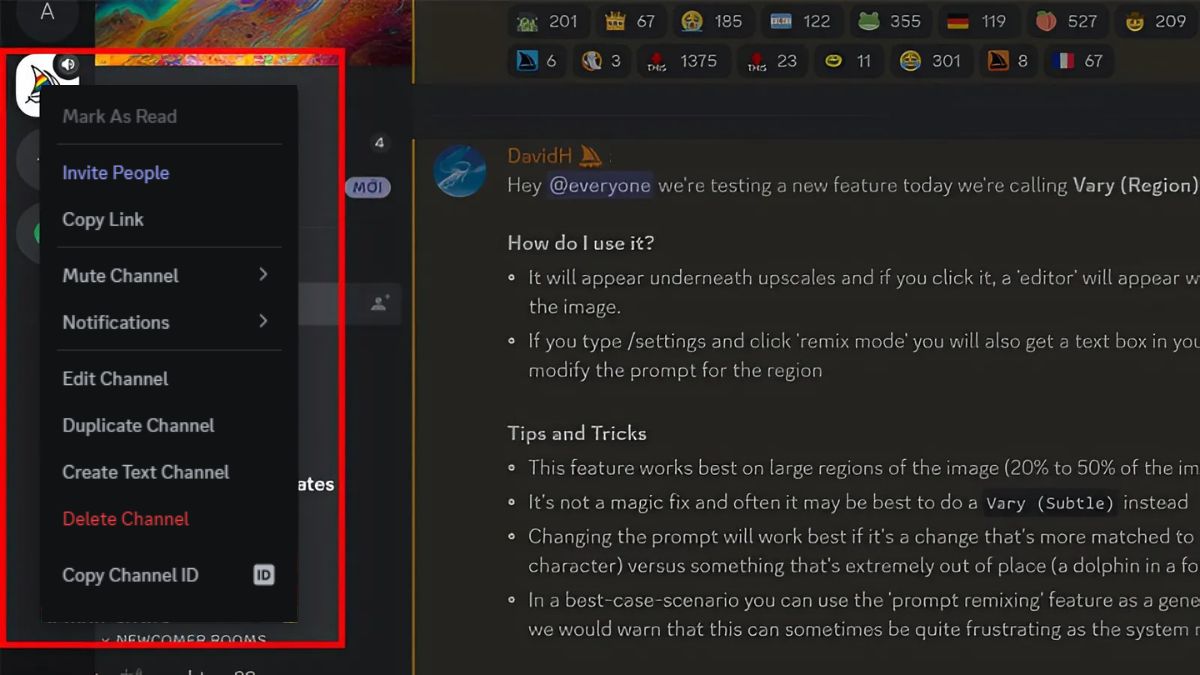Toggle the crown reaction showing 67
Screen dimensions: 1200x675
click(630, 21)
